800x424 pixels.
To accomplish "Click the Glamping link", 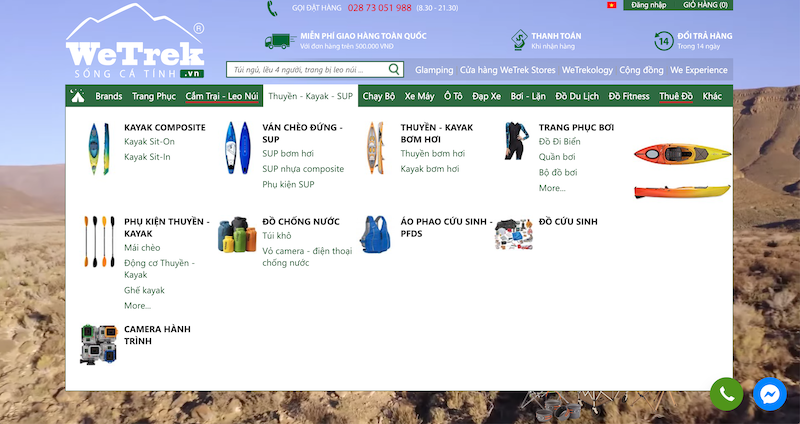I will click(x=434, y=70).
